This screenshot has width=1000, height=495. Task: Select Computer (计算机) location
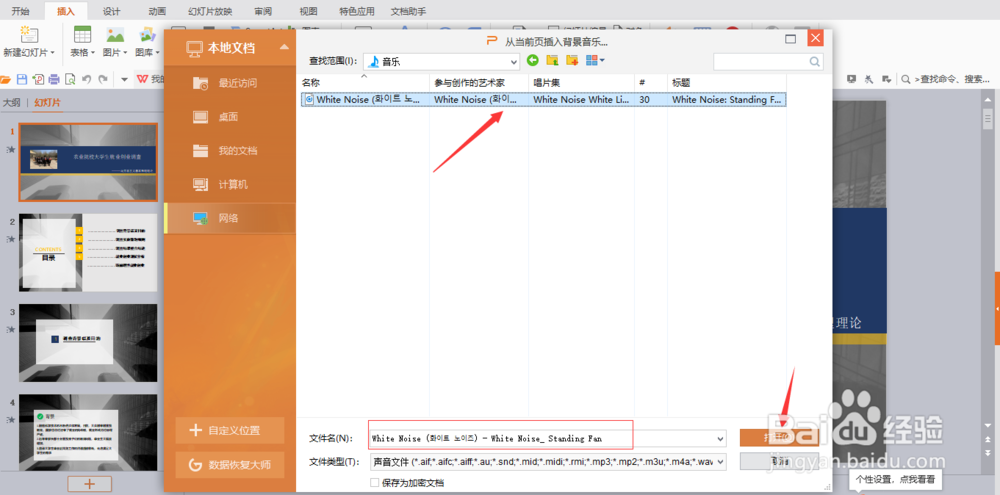pyautogui.click(x=230, y=184)
